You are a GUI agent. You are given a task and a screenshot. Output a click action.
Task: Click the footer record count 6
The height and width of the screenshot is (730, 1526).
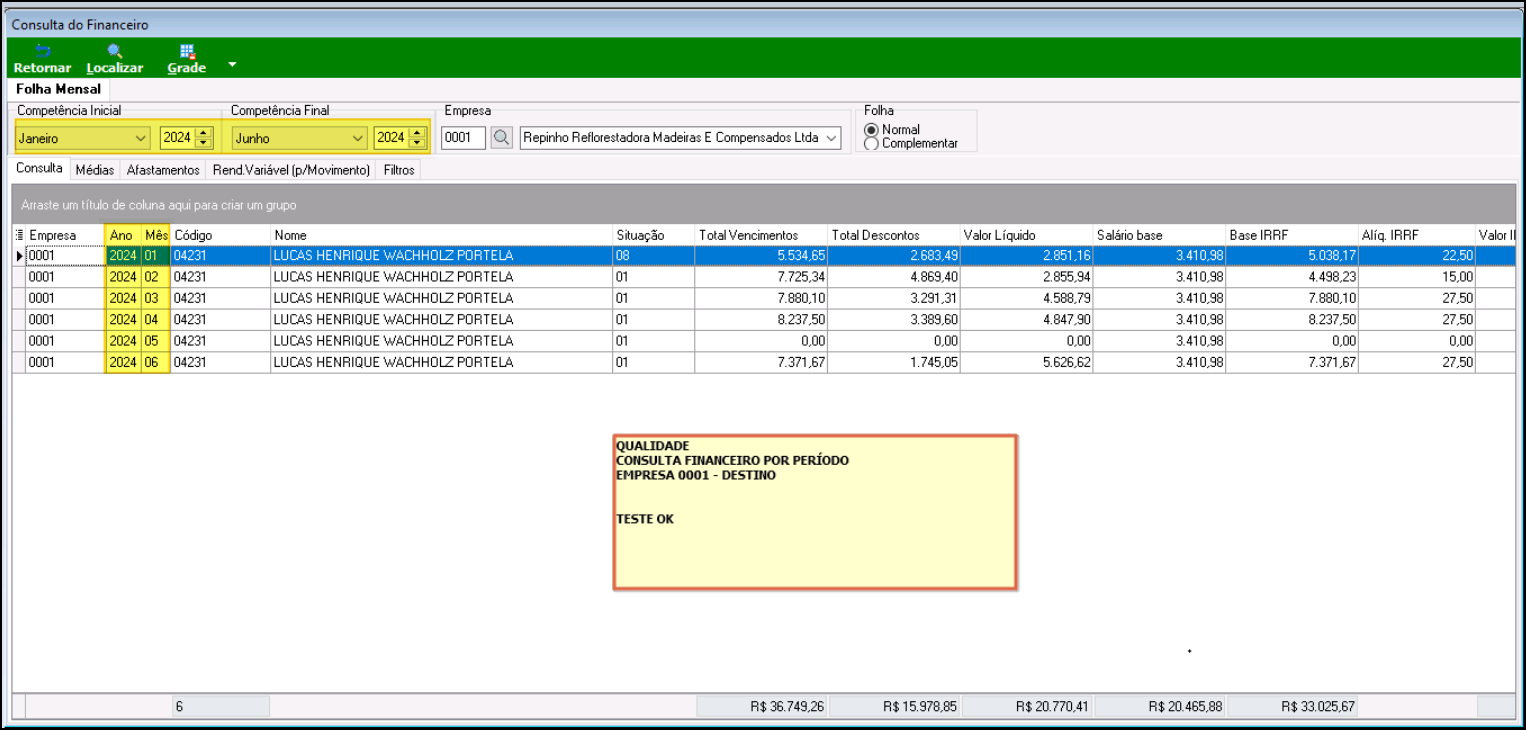pos(221,706)
